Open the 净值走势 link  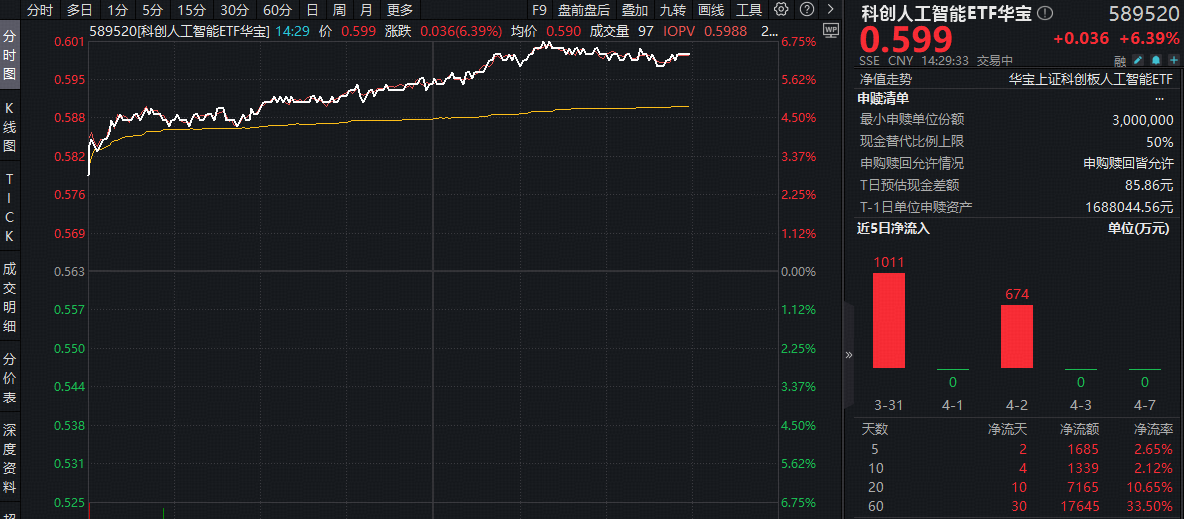click(x=885, y=78)
